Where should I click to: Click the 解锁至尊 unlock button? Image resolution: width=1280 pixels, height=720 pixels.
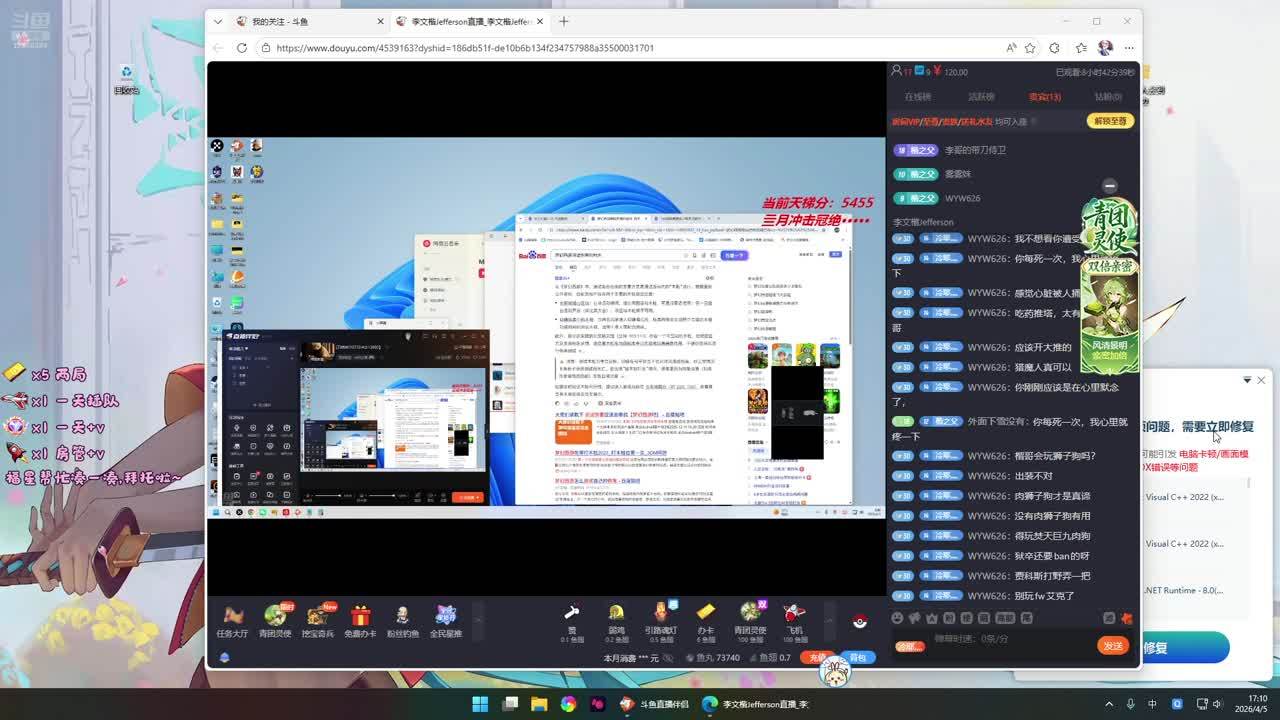1110,121
